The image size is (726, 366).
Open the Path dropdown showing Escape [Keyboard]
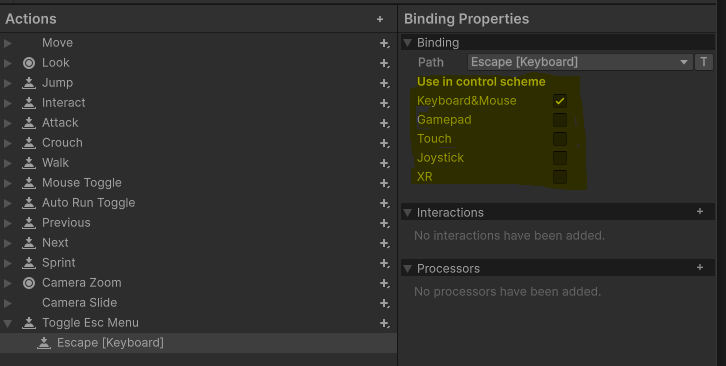(x=580, y=62)
